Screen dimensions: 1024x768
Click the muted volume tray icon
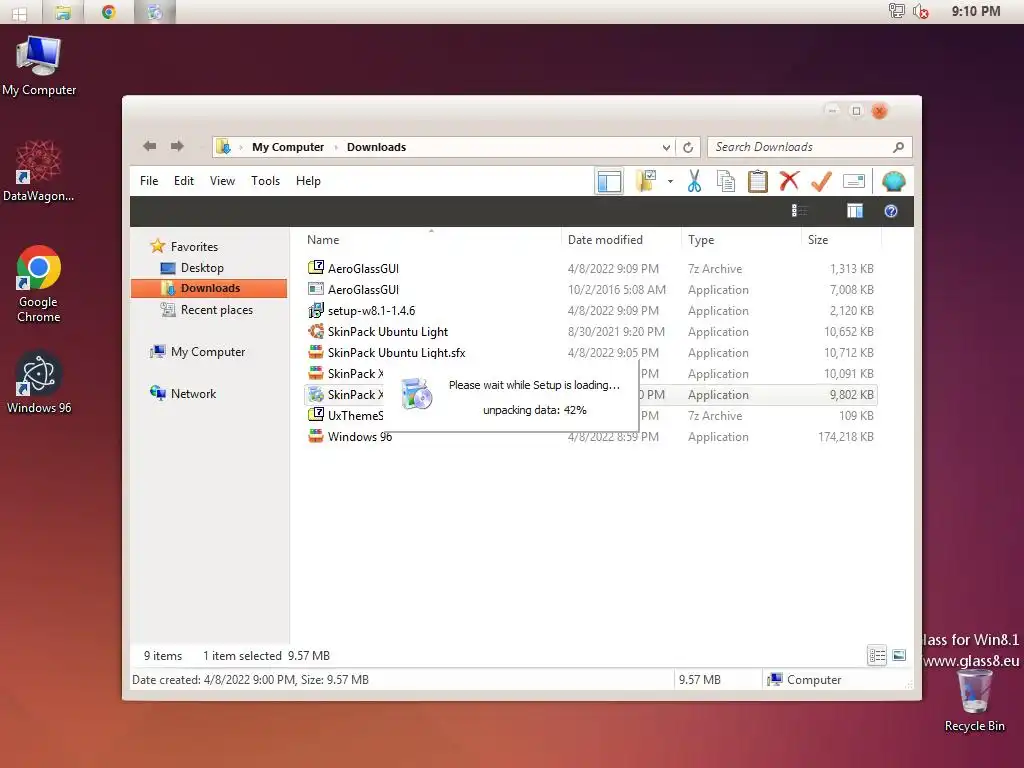point(921,11)
